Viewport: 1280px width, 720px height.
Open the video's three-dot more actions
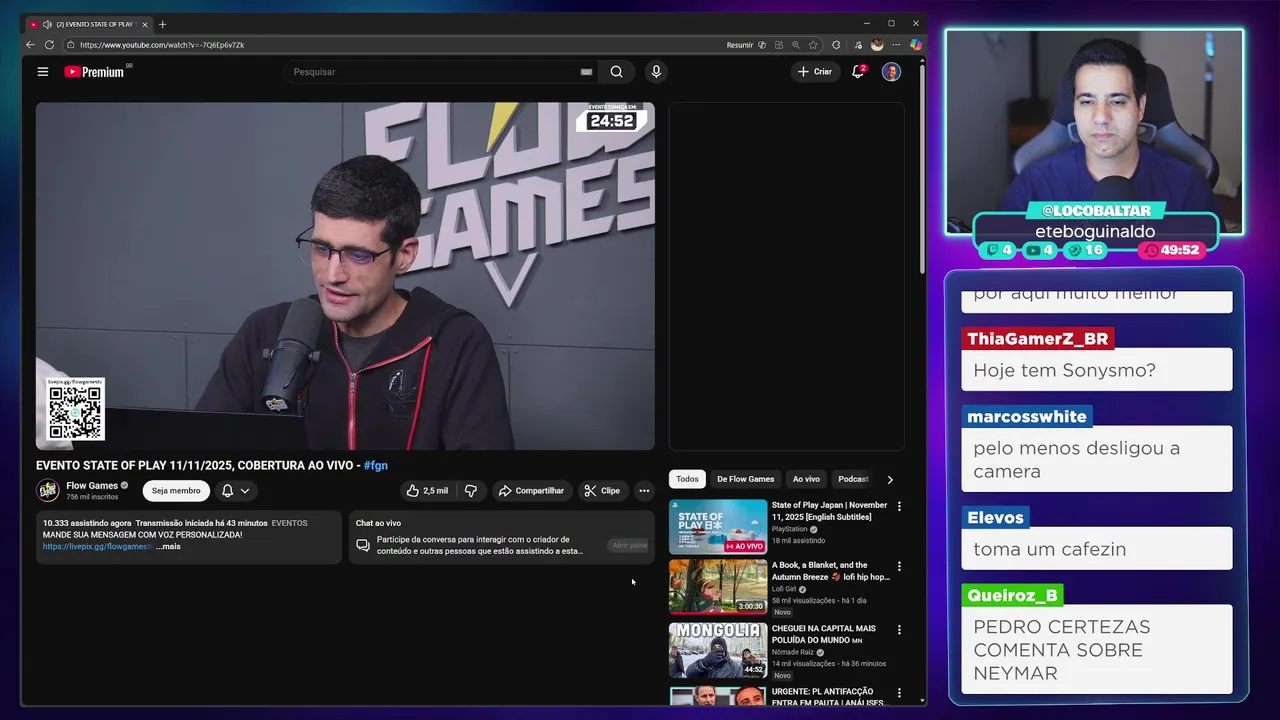[x=644, y=491]
